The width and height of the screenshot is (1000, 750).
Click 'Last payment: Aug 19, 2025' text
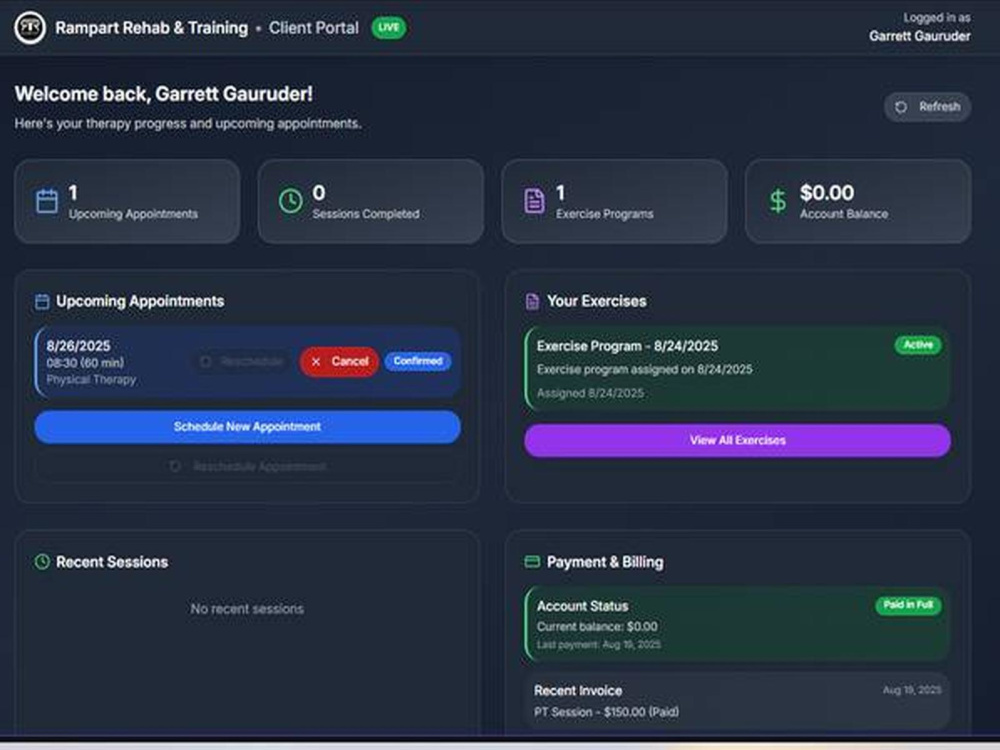[x=599, y=645]
